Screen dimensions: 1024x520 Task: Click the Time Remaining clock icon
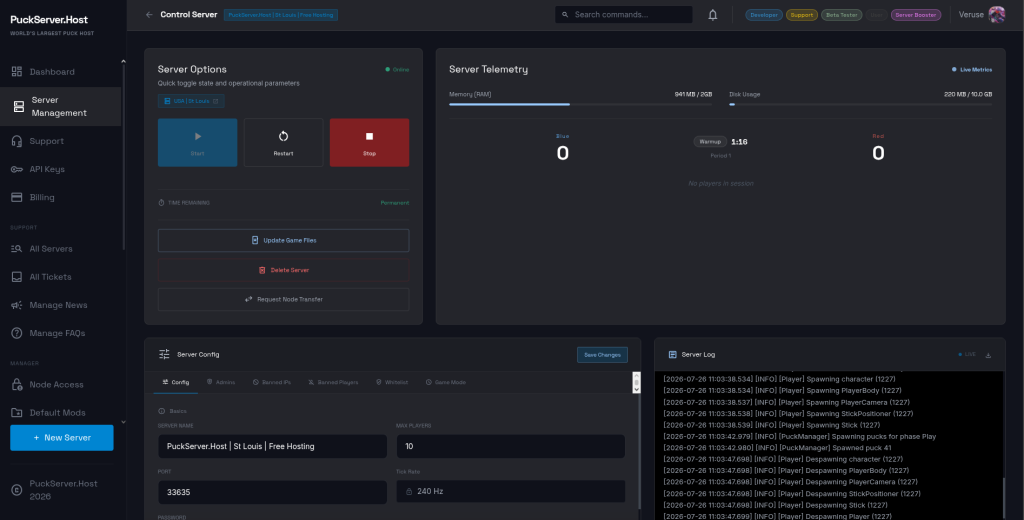click(161, 203)
